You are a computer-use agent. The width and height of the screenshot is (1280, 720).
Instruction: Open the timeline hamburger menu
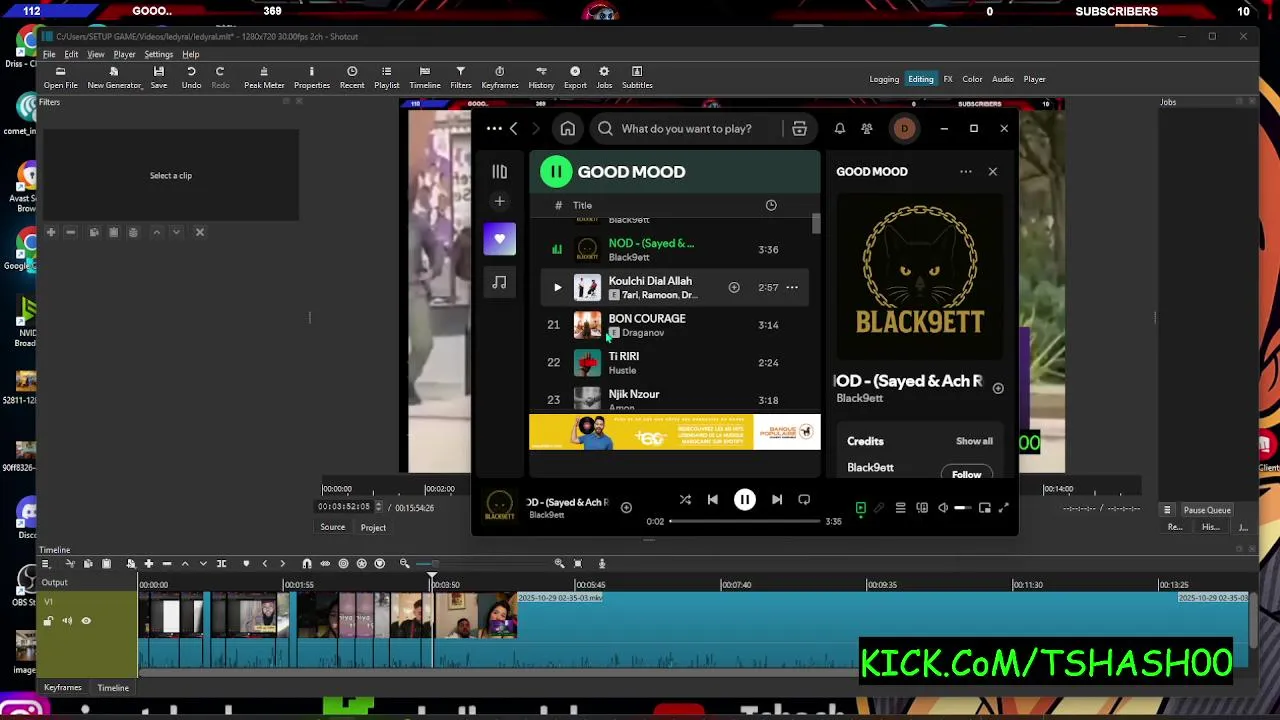click(x=45, y=564)
